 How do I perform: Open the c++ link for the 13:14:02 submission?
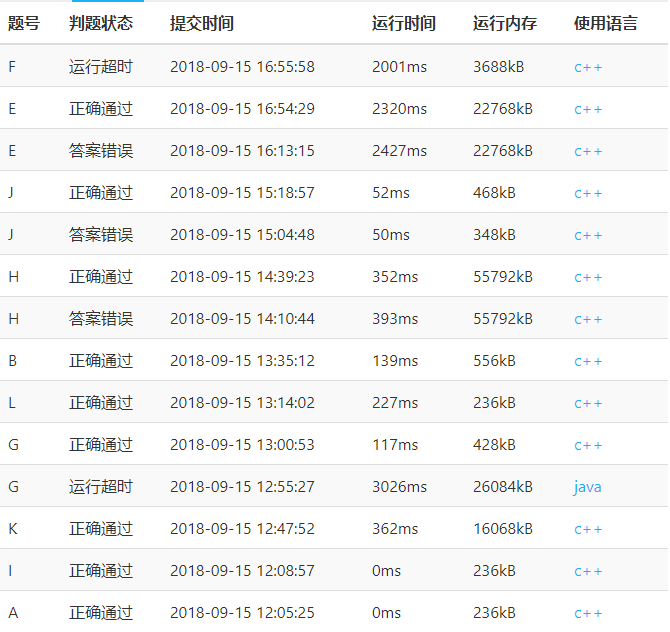[x=588, y=403]
